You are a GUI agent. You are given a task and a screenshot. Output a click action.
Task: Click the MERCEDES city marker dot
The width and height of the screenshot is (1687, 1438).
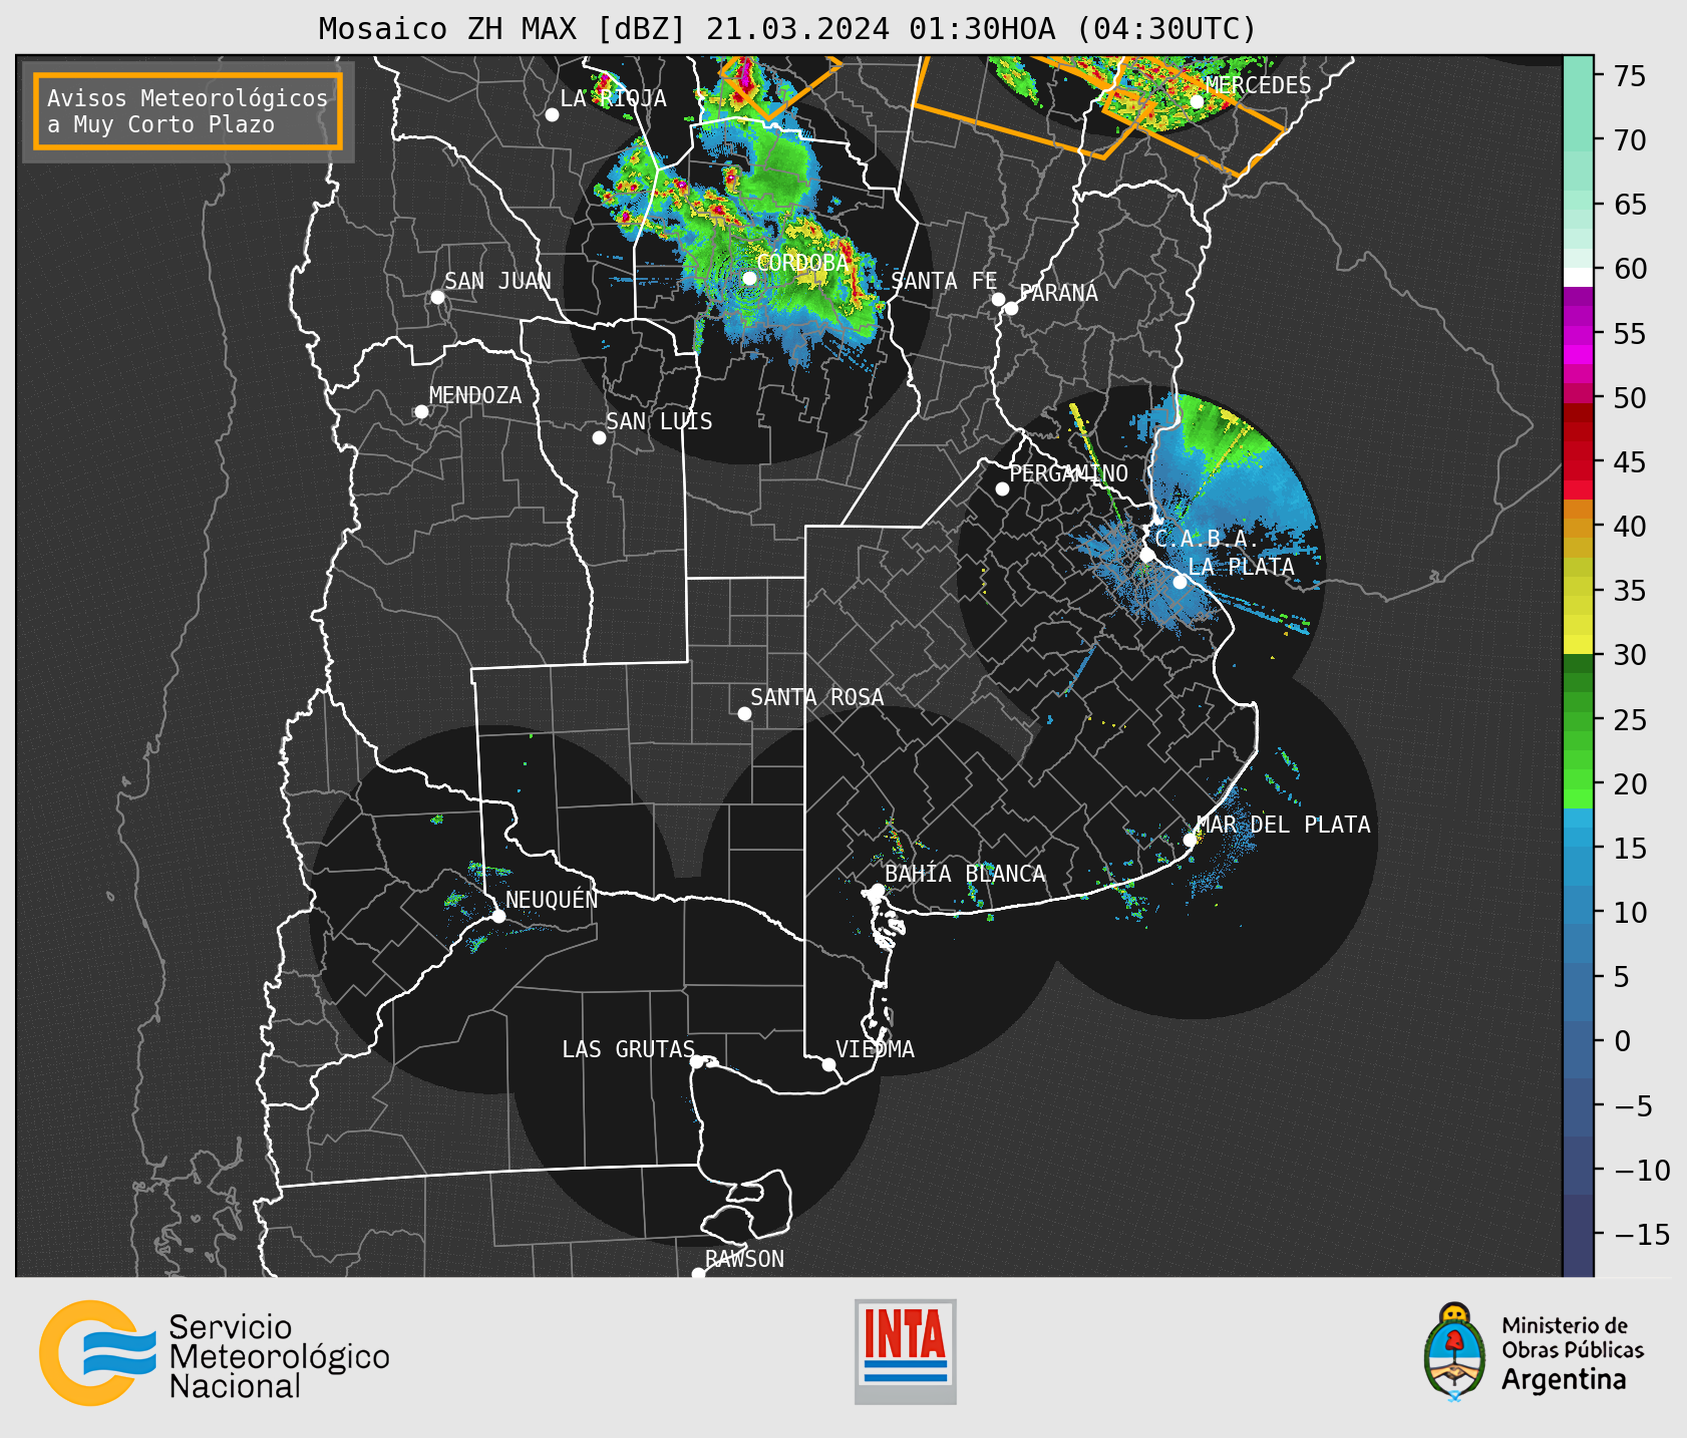1197,101
